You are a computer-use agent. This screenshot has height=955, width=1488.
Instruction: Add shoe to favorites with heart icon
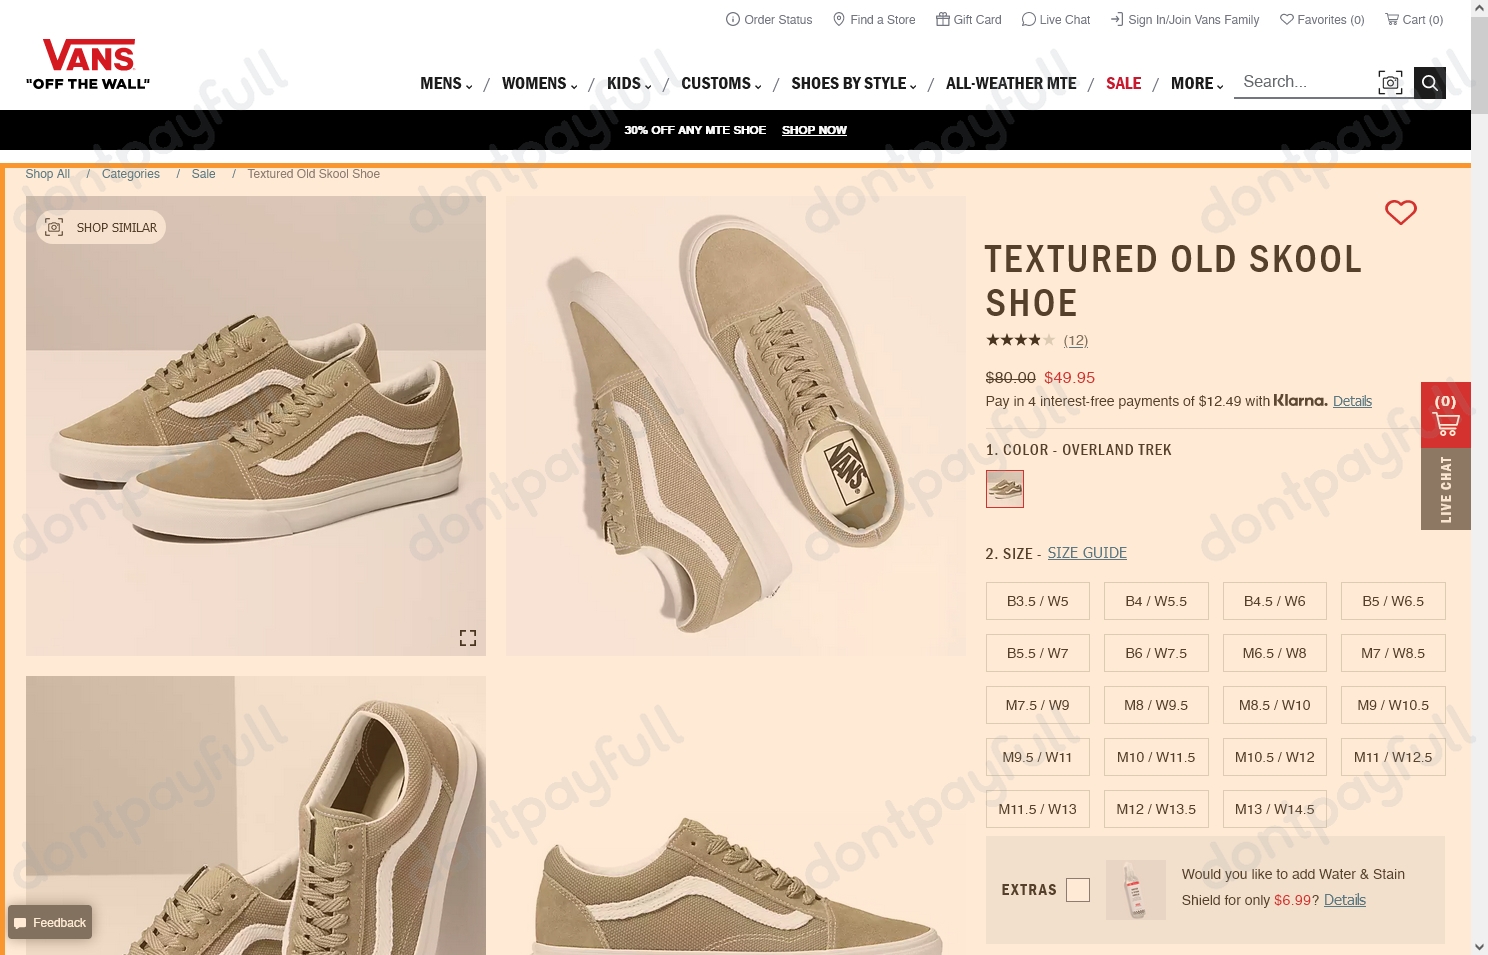pyautogui.click(x=1400, y=212)
